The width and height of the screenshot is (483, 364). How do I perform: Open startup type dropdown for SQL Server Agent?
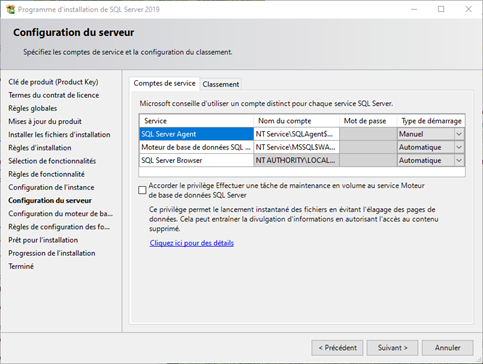459,134
